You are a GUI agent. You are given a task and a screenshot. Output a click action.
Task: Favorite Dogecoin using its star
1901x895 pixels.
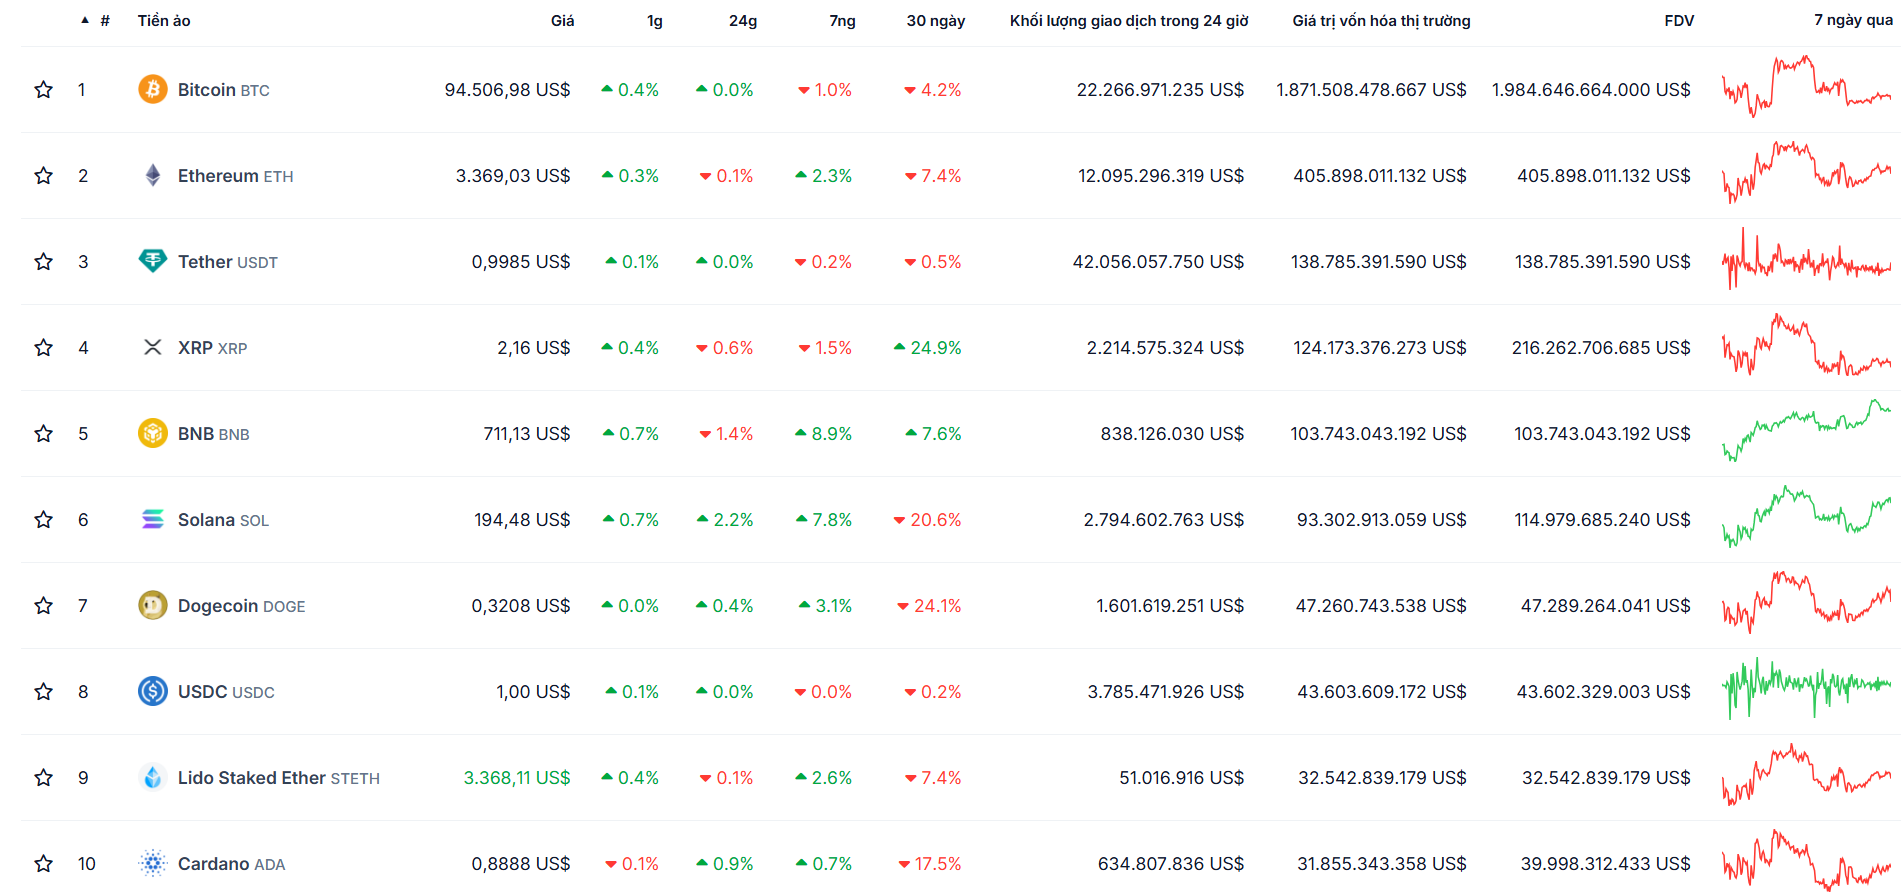click(x=43, y=606)
